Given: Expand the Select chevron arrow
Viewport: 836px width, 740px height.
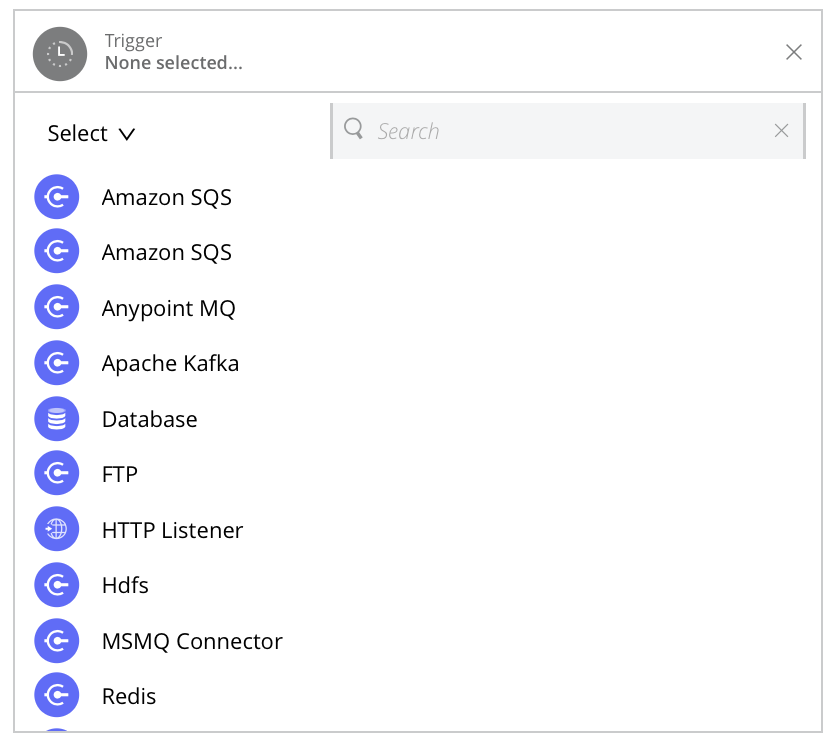Looking at the screenshot, I should (127, 134).
